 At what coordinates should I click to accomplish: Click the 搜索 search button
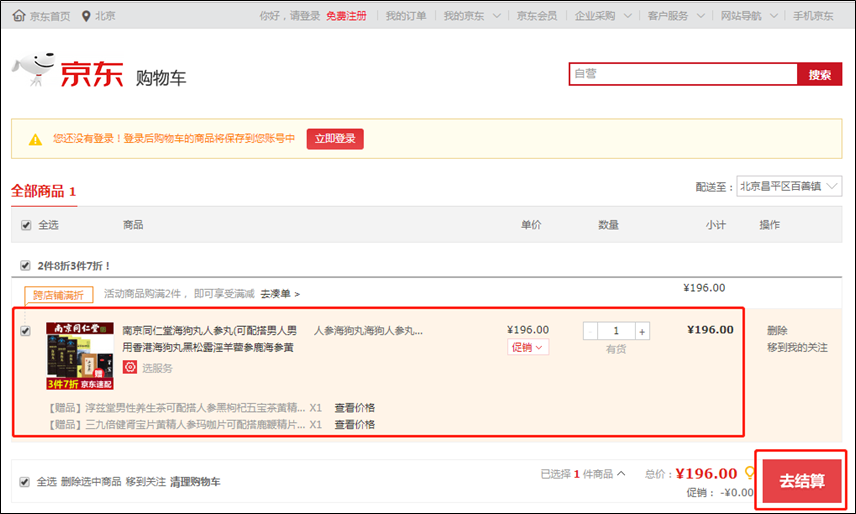[819, 74]
